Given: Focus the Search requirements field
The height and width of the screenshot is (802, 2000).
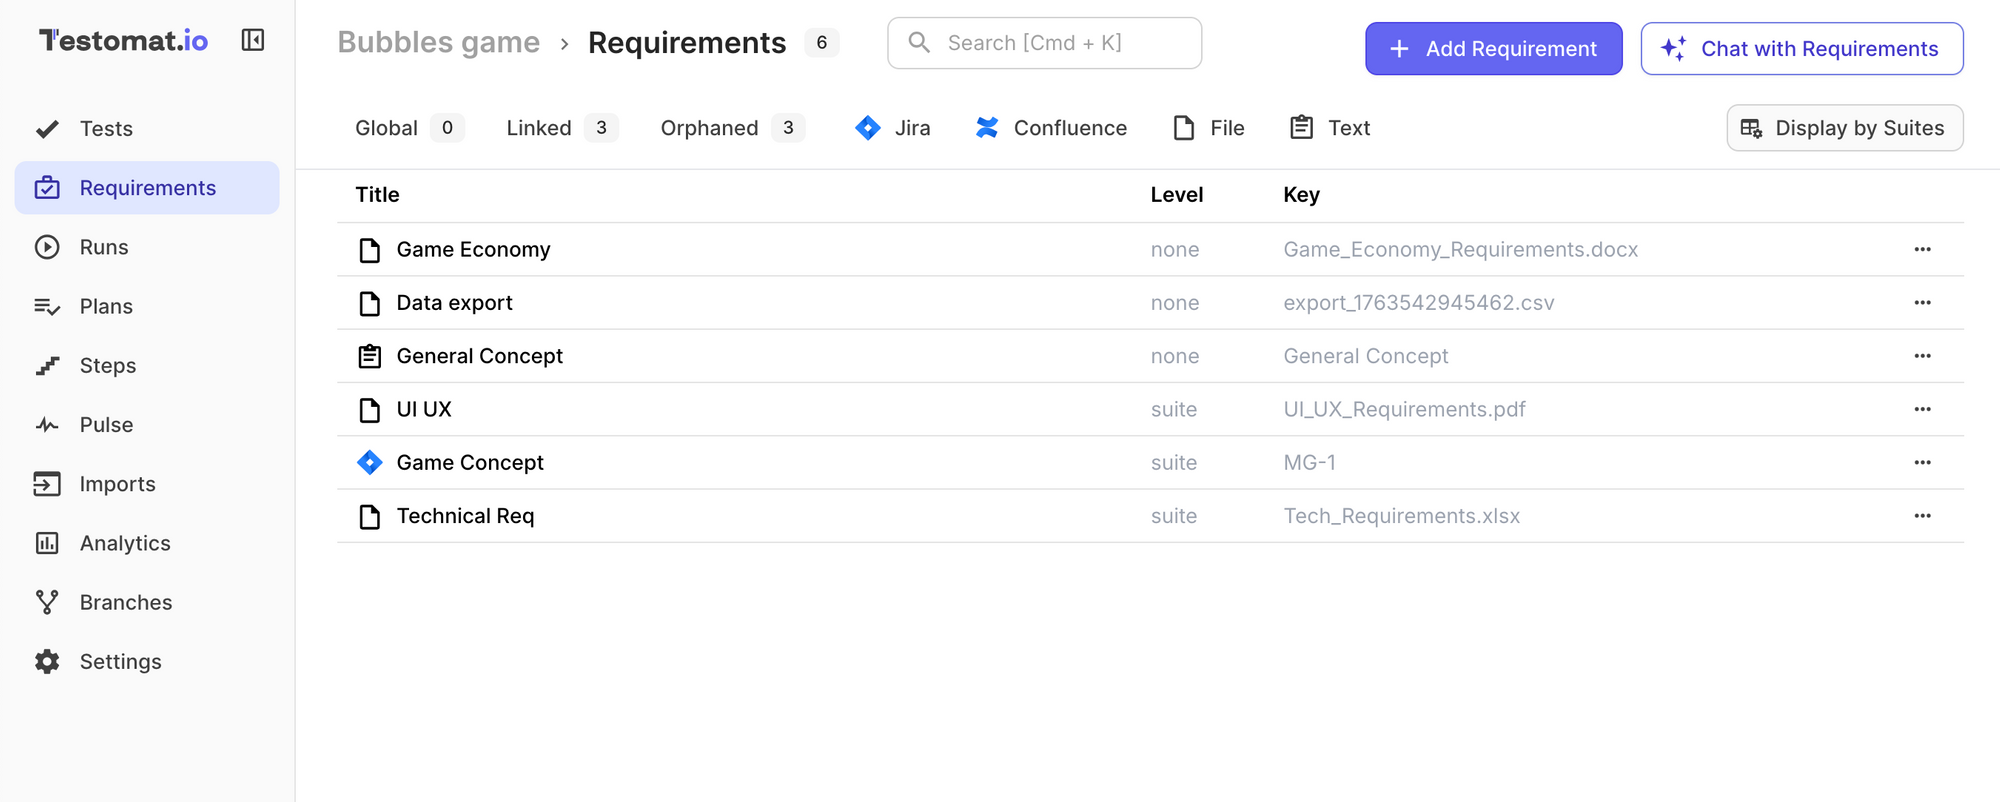Looking at the screenshot, I should point(1044,43).
